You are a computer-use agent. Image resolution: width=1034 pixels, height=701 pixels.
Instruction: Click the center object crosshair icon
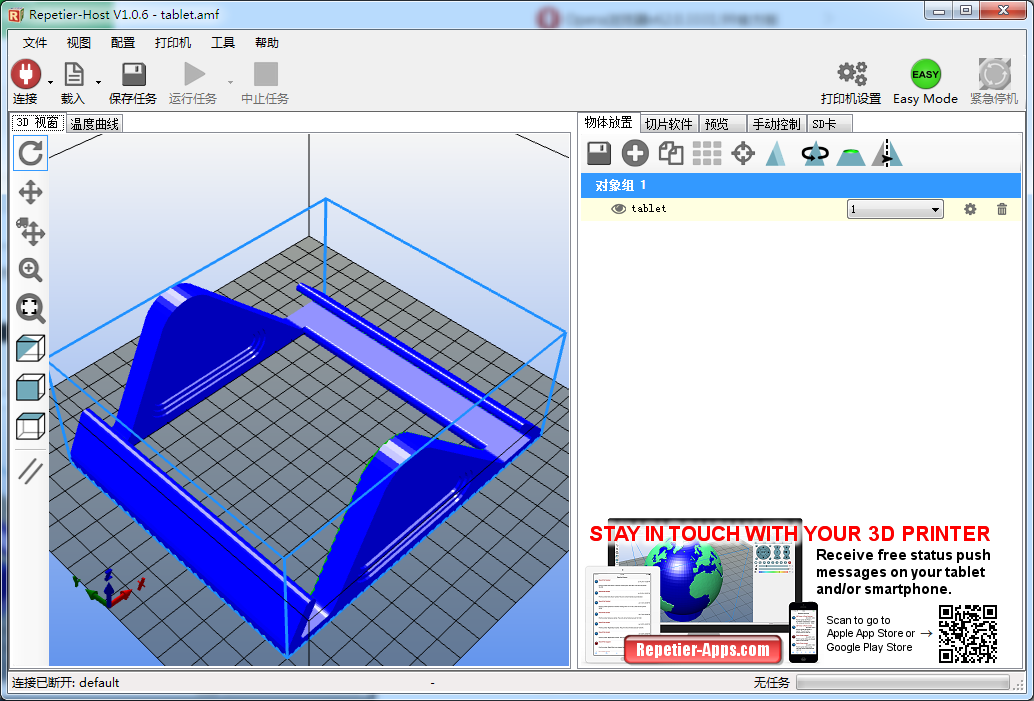point(743,154)
